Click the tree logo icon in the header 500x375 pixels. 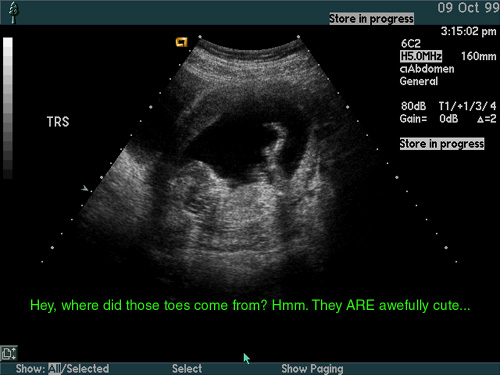[13, 13]
